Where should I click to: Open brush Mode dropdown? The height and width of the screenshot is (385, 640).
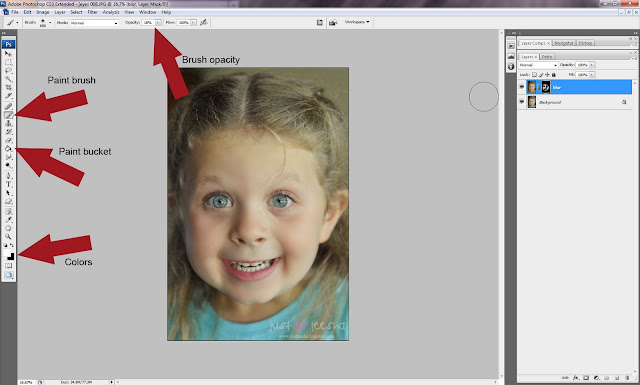[x=94, y=23]
